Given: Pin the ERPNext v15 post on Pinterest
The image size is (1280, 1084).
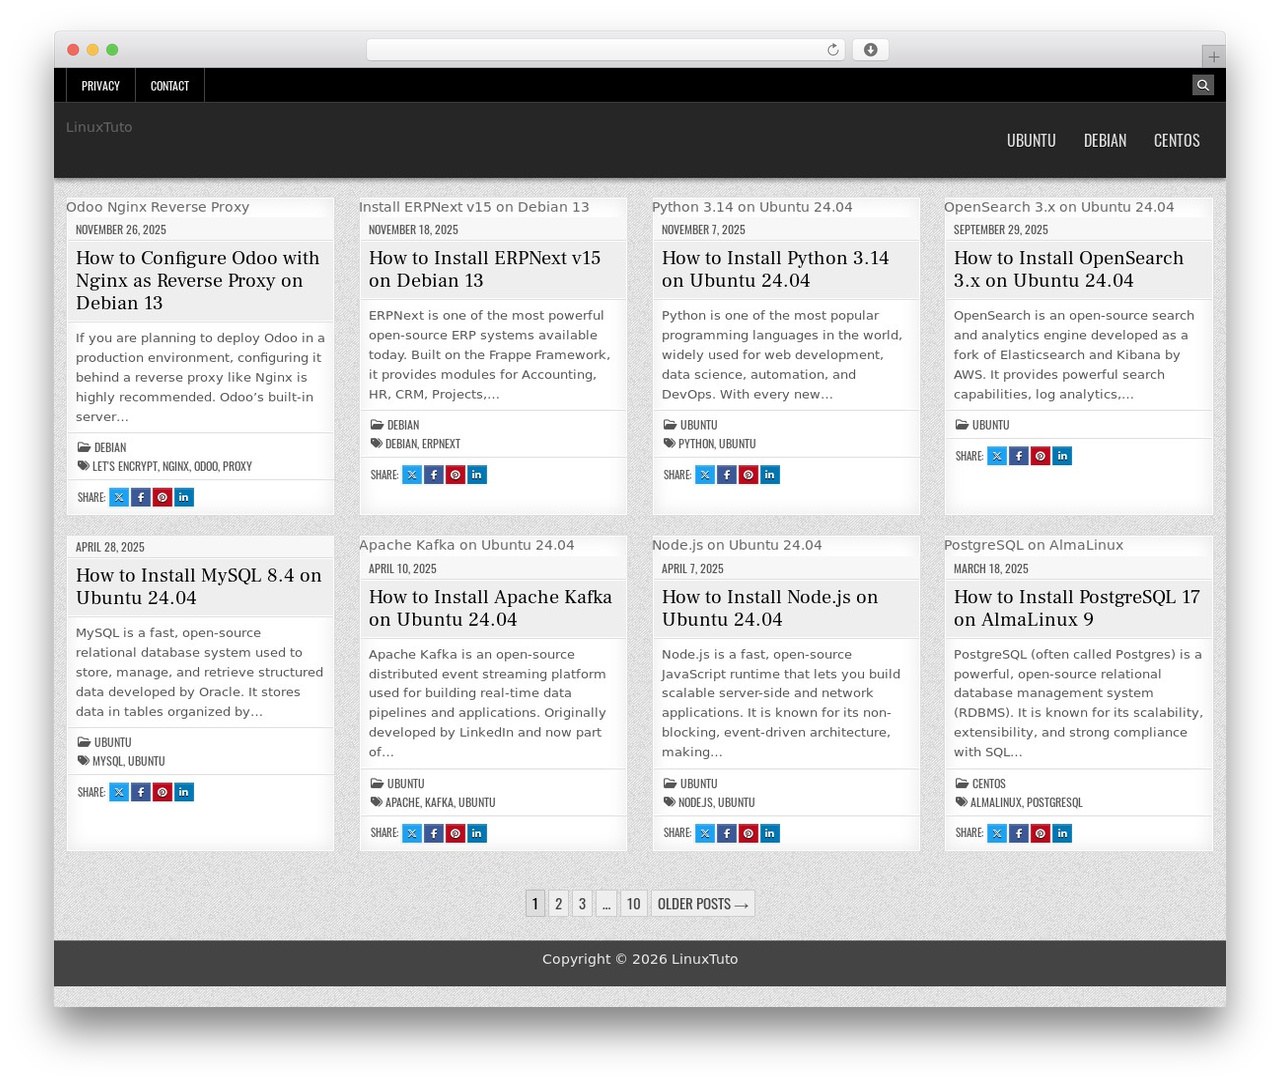Looking at the screenshot, I should click(455, 475).
